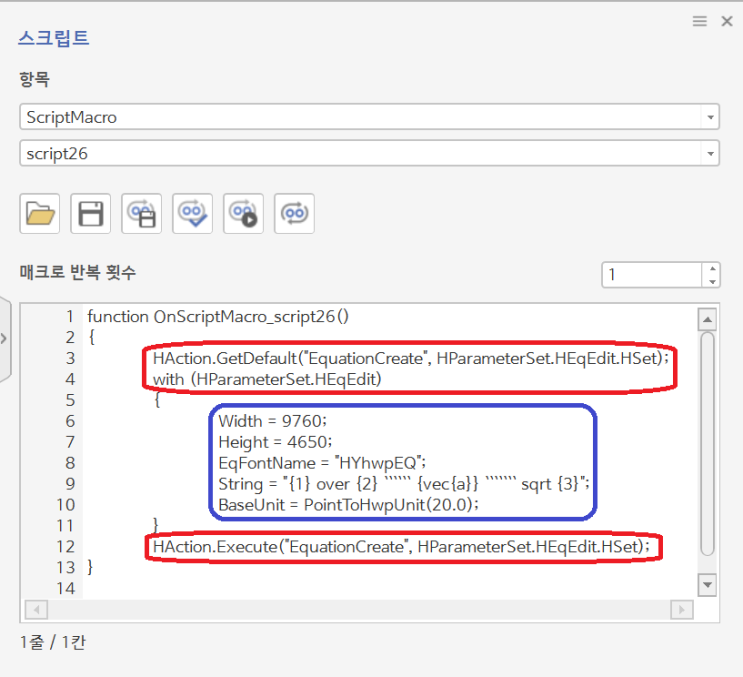The width and height of the screenshot is (743, 677).
Task: Click the 항목 label
Action: 35,79
